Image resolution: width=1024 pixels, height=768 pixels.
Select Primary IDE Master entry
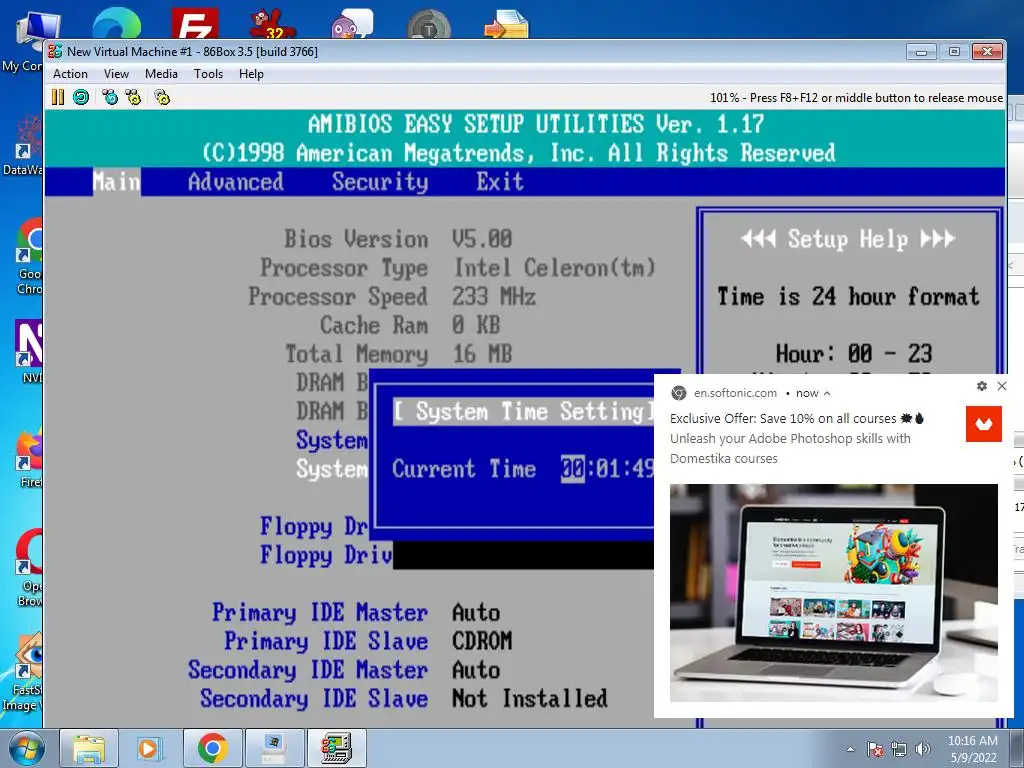(320, 613)
